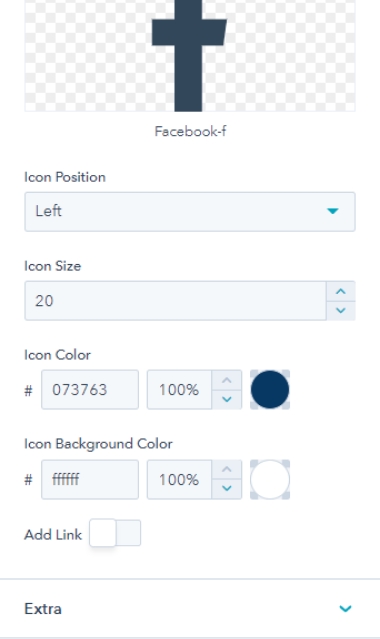Click the Icon Background Color opacity field
The height and width of the screenshot is (639, 380).
[x=179, y=479]
